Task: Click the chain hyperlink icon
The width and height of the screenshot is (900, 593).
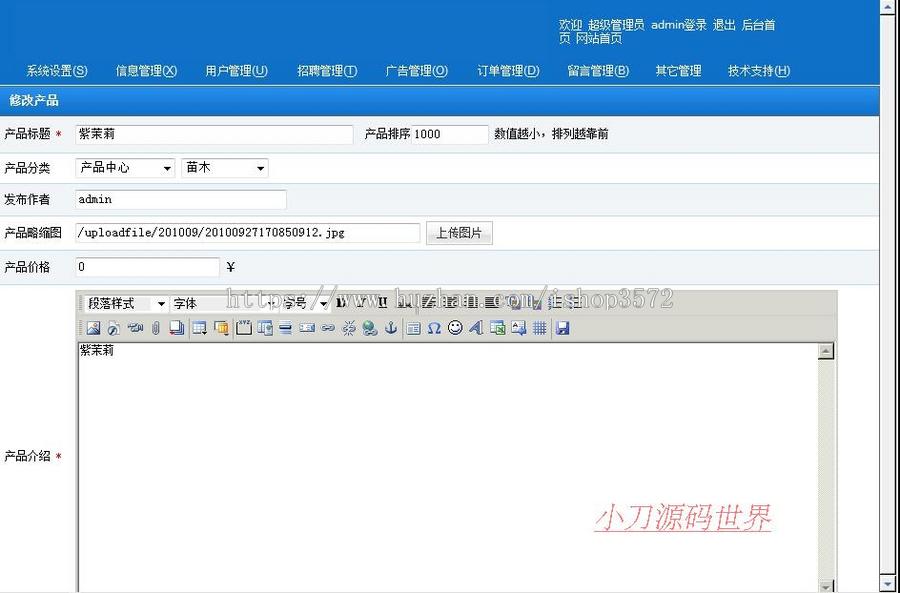Action: (328, 328)
